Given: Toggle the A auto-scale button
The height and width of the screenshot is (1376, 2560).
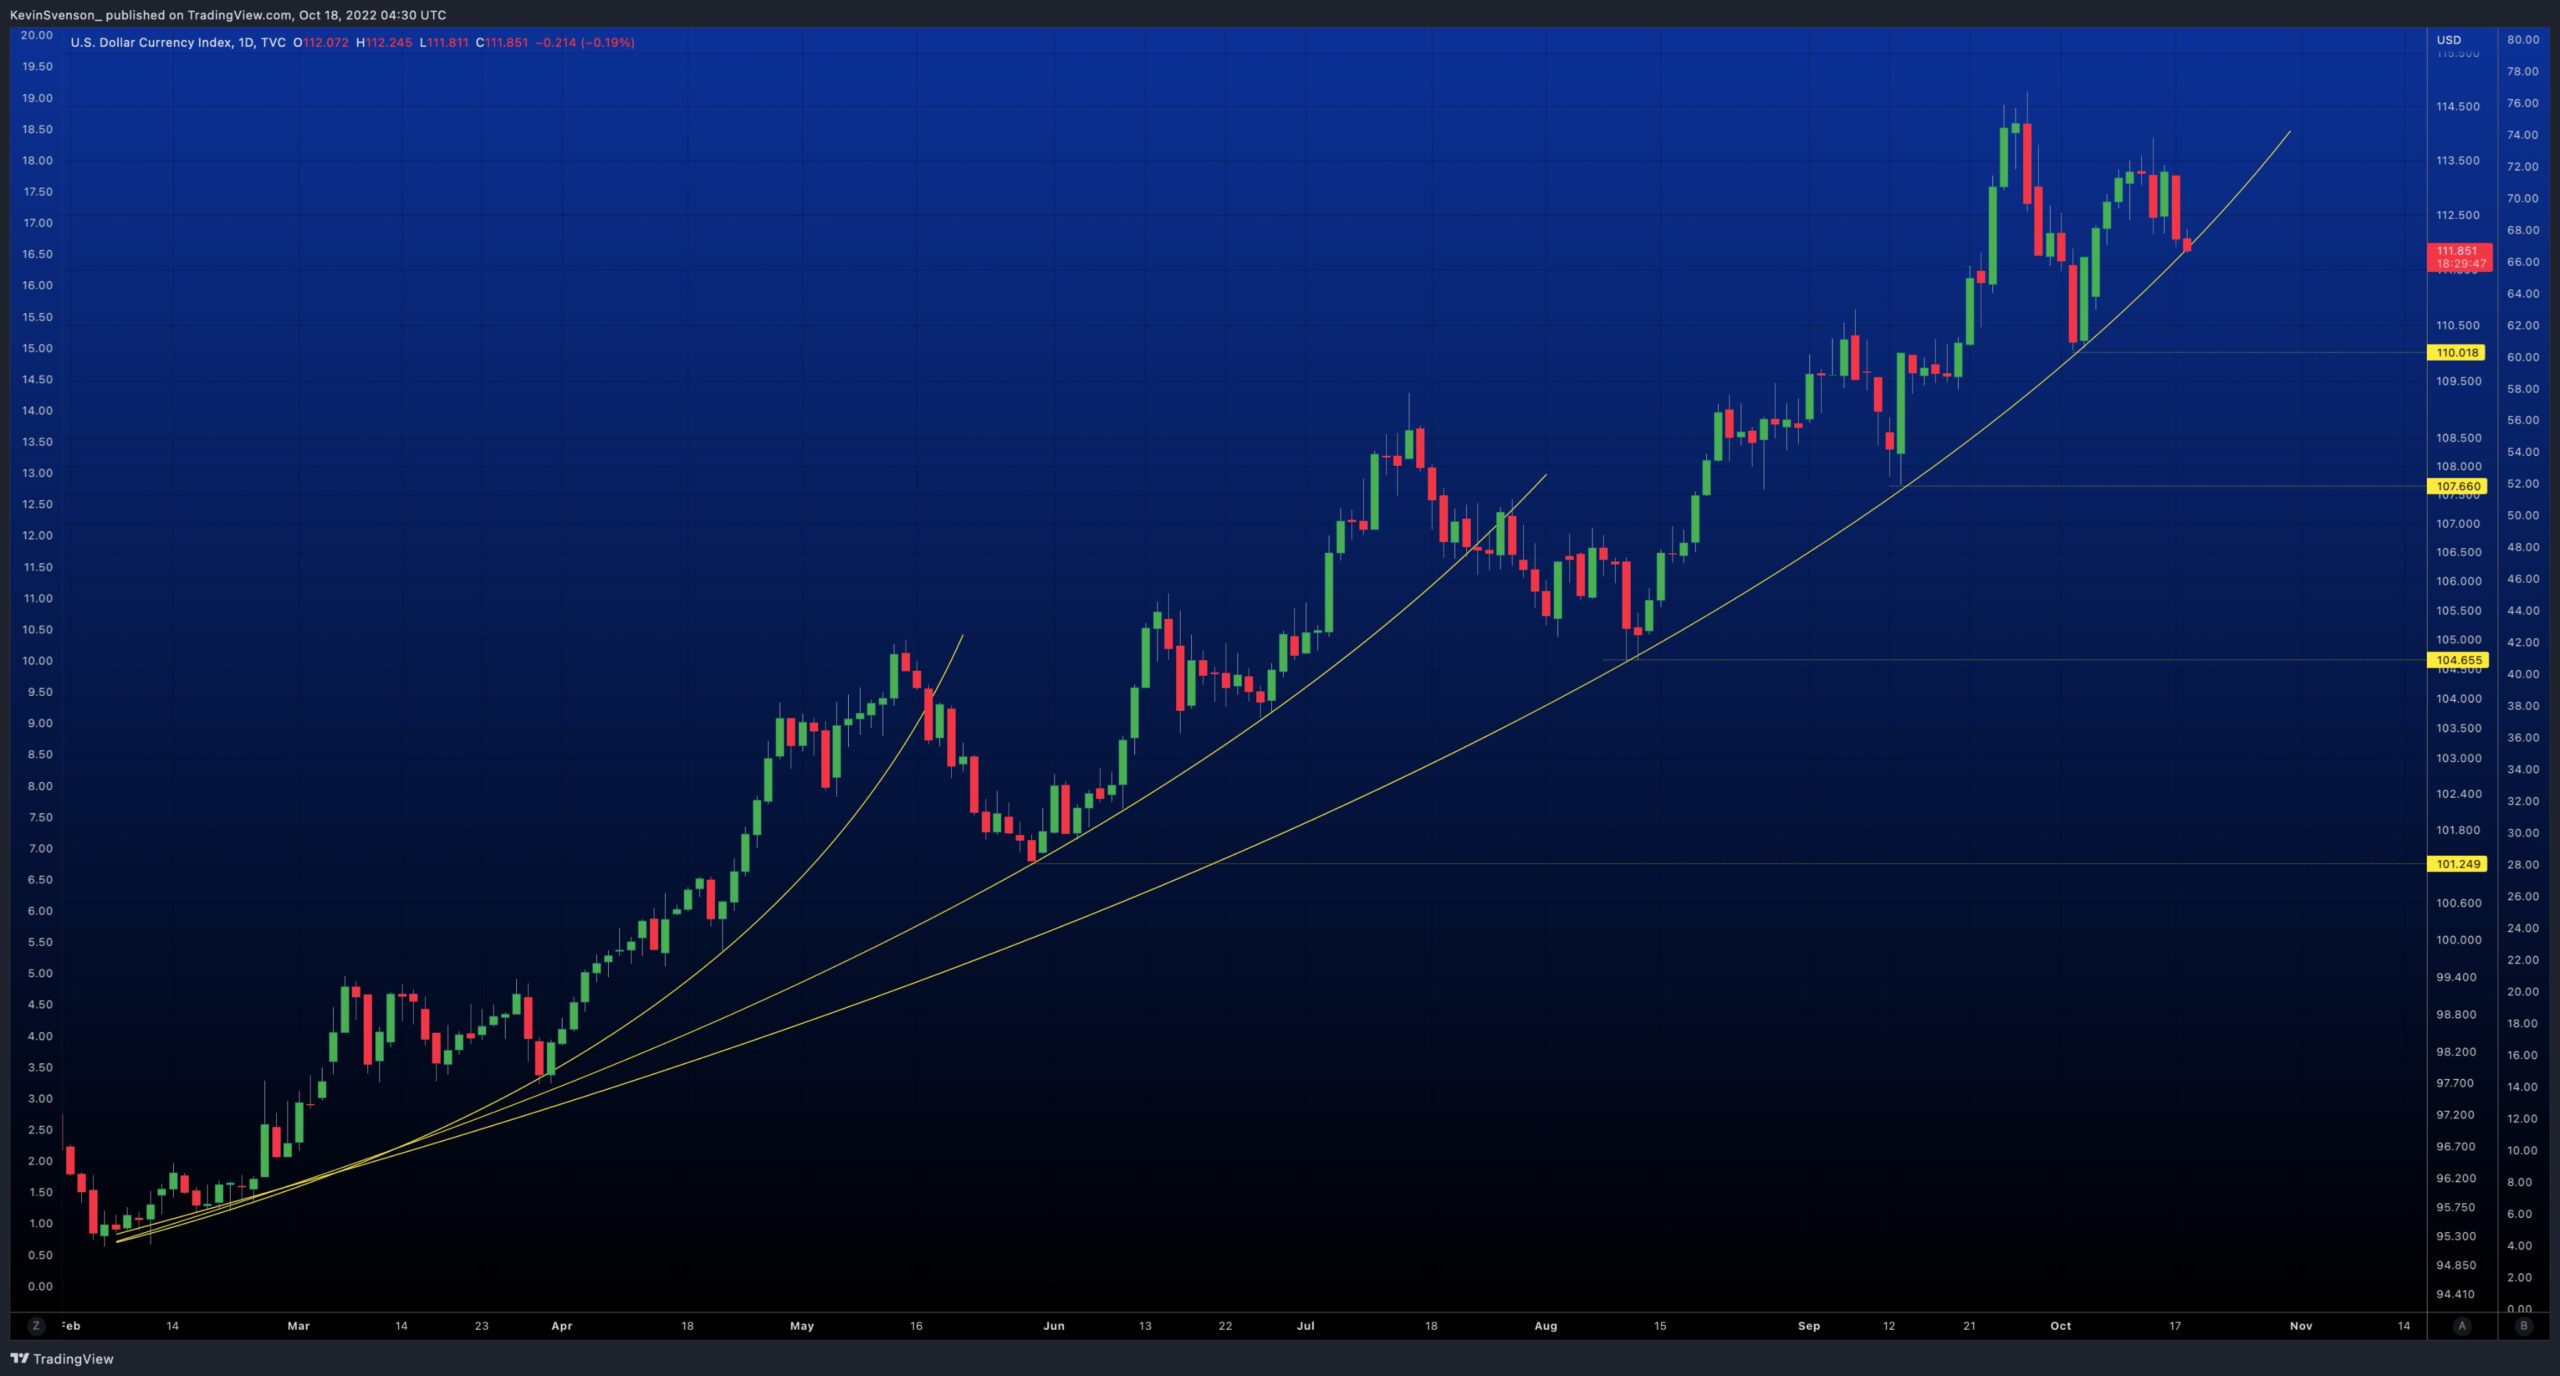Looking at the screenshot, I should 2462,1326.
